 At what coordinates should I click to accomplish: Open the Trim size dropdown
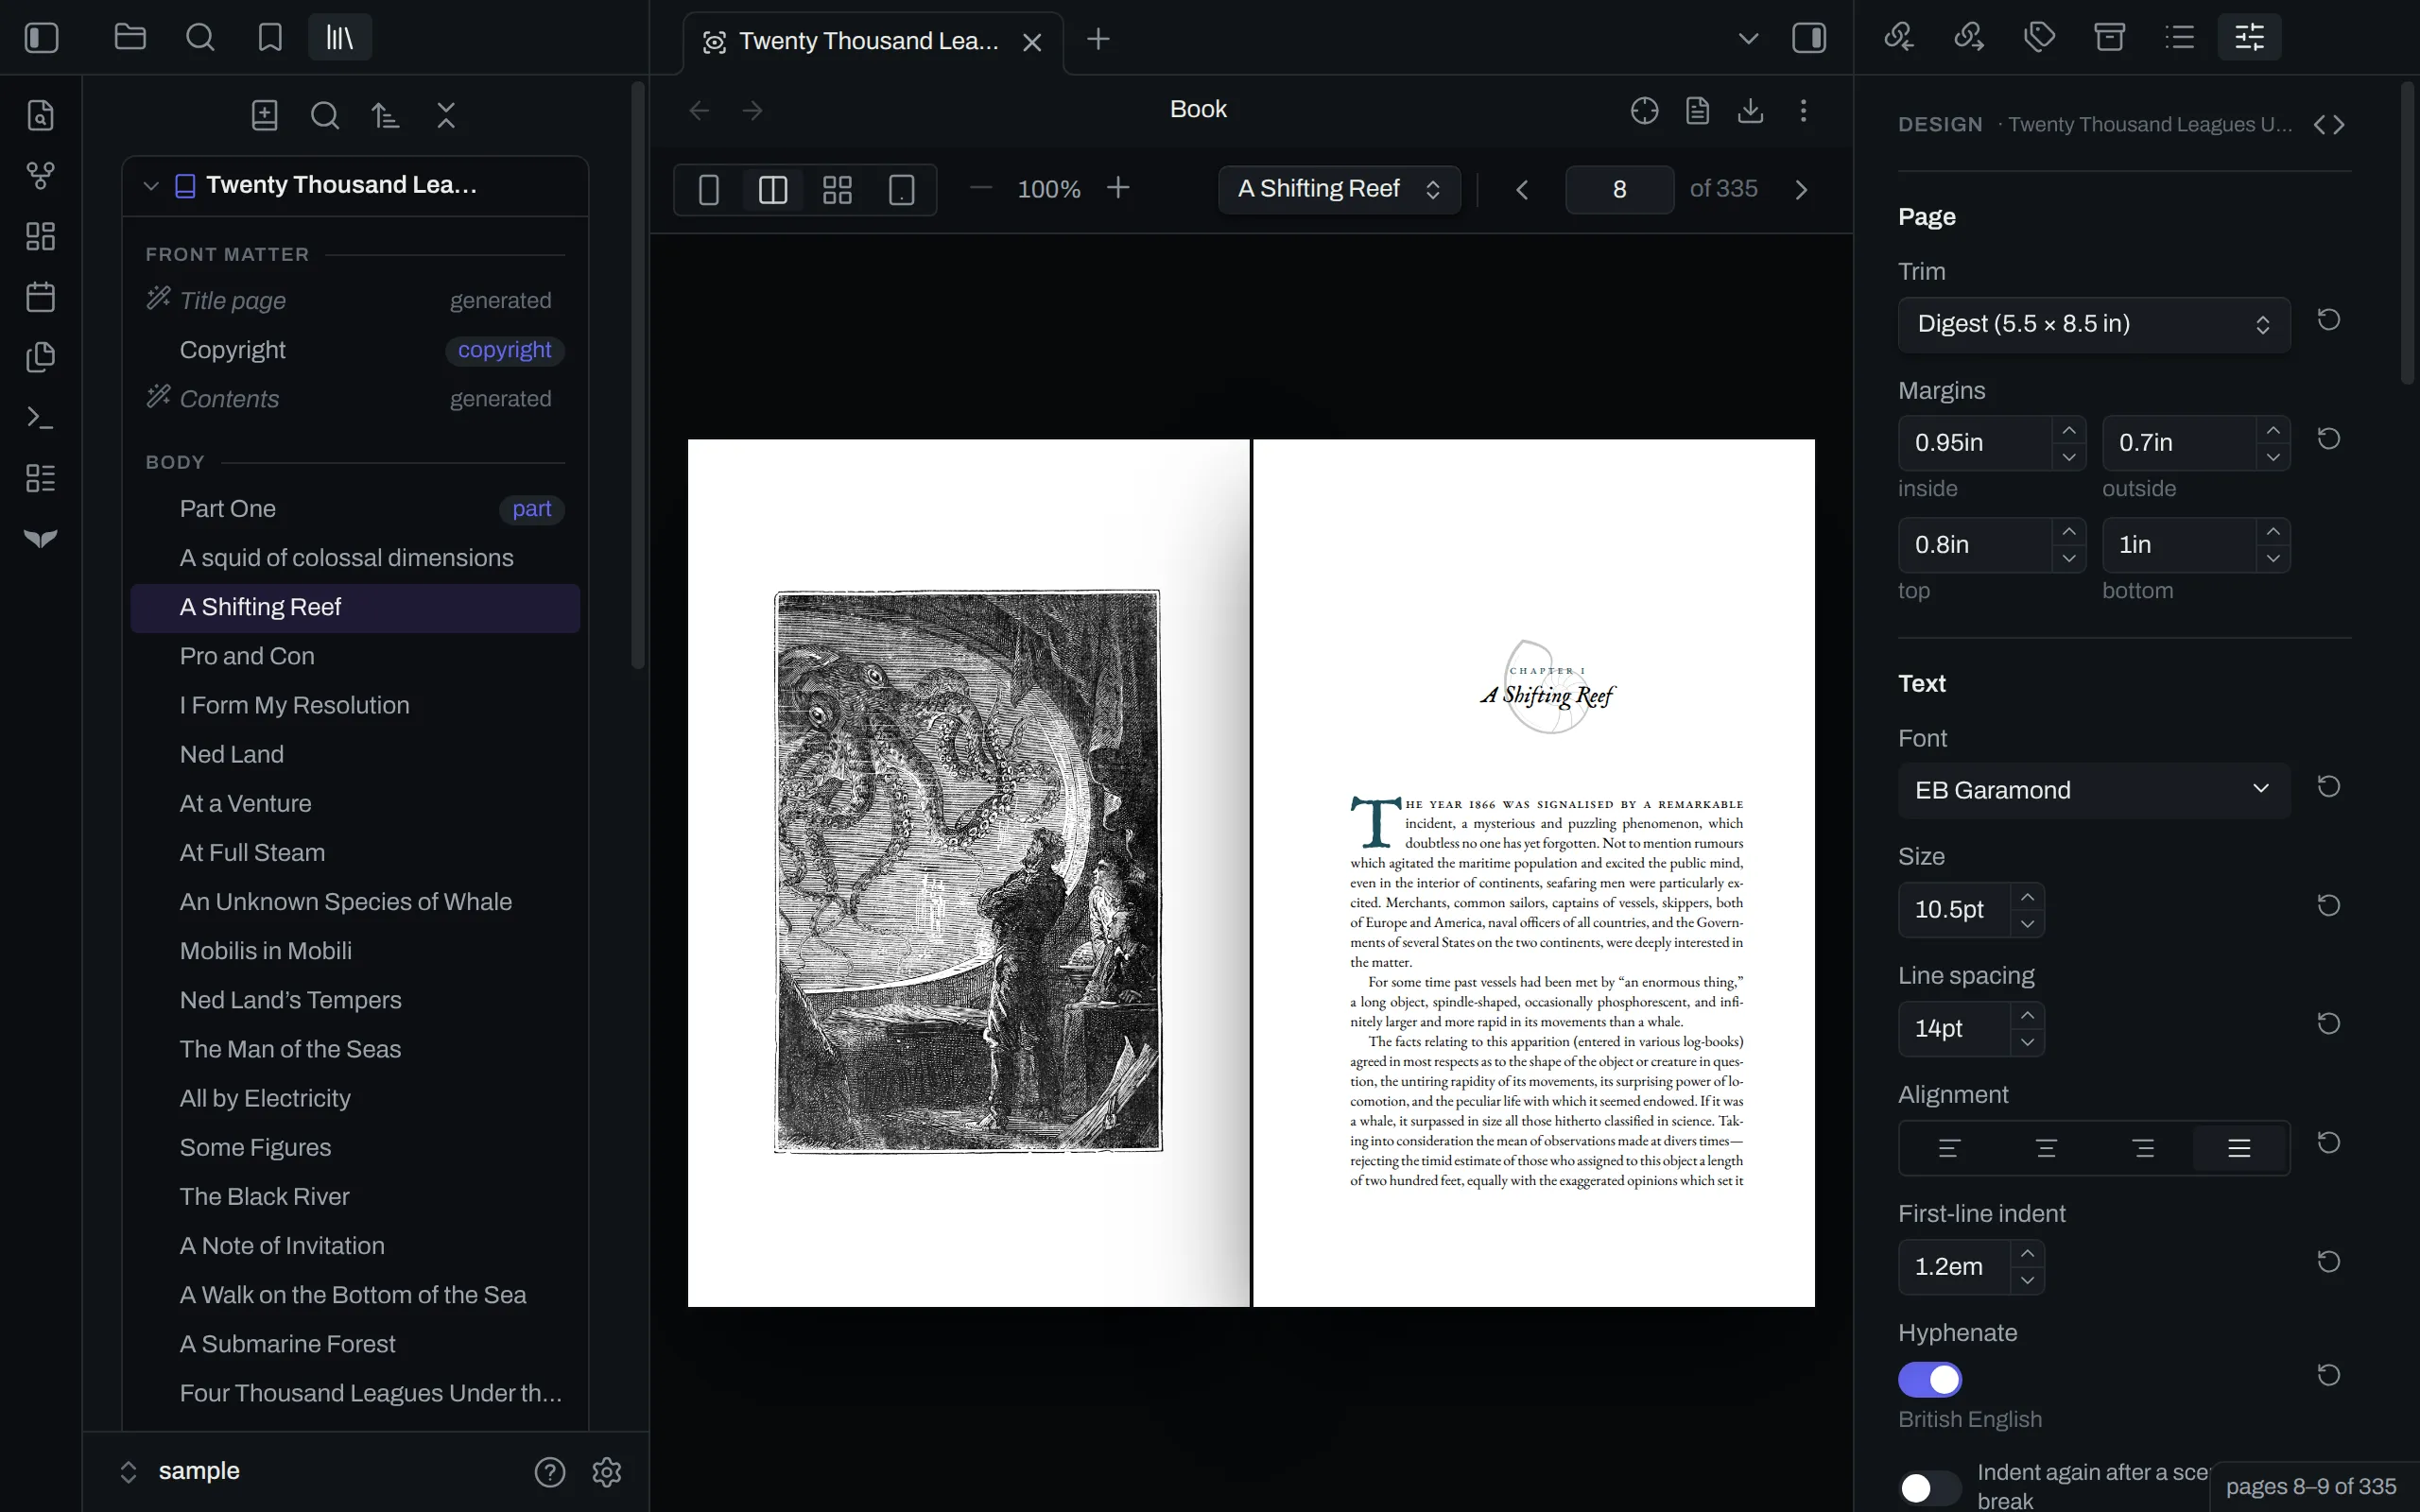click(x=2094, y=324)
